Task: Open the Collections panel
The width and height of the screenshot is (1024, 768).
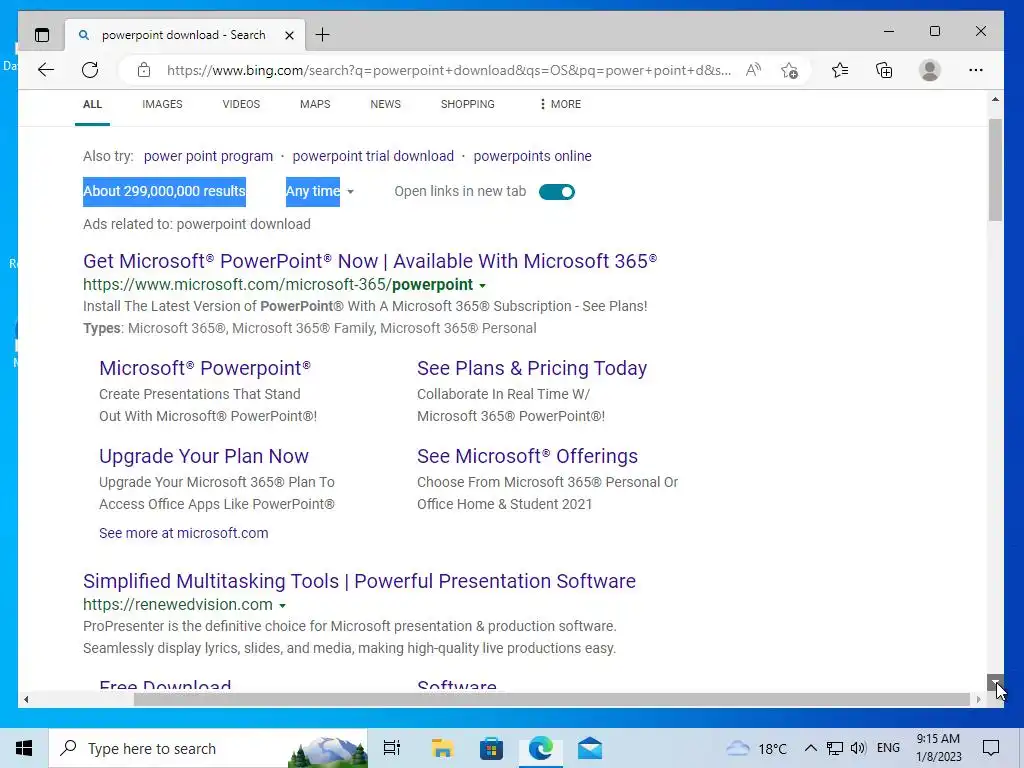Action: pos(884,70)
